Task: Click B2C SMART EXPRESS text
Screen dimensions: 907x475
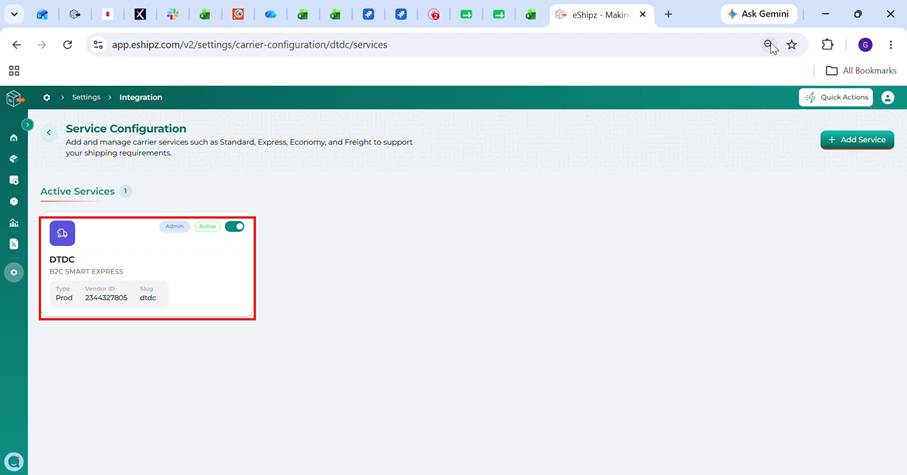Action: [x=86, y=271]
